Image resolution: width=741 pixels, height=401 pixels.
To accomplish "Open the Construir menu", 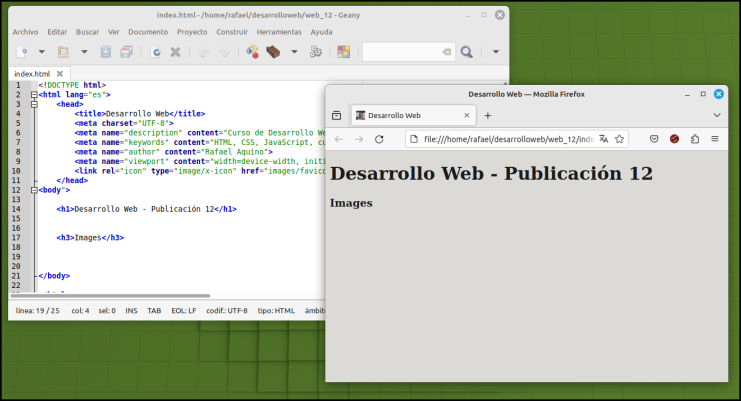I will point(232,32).
